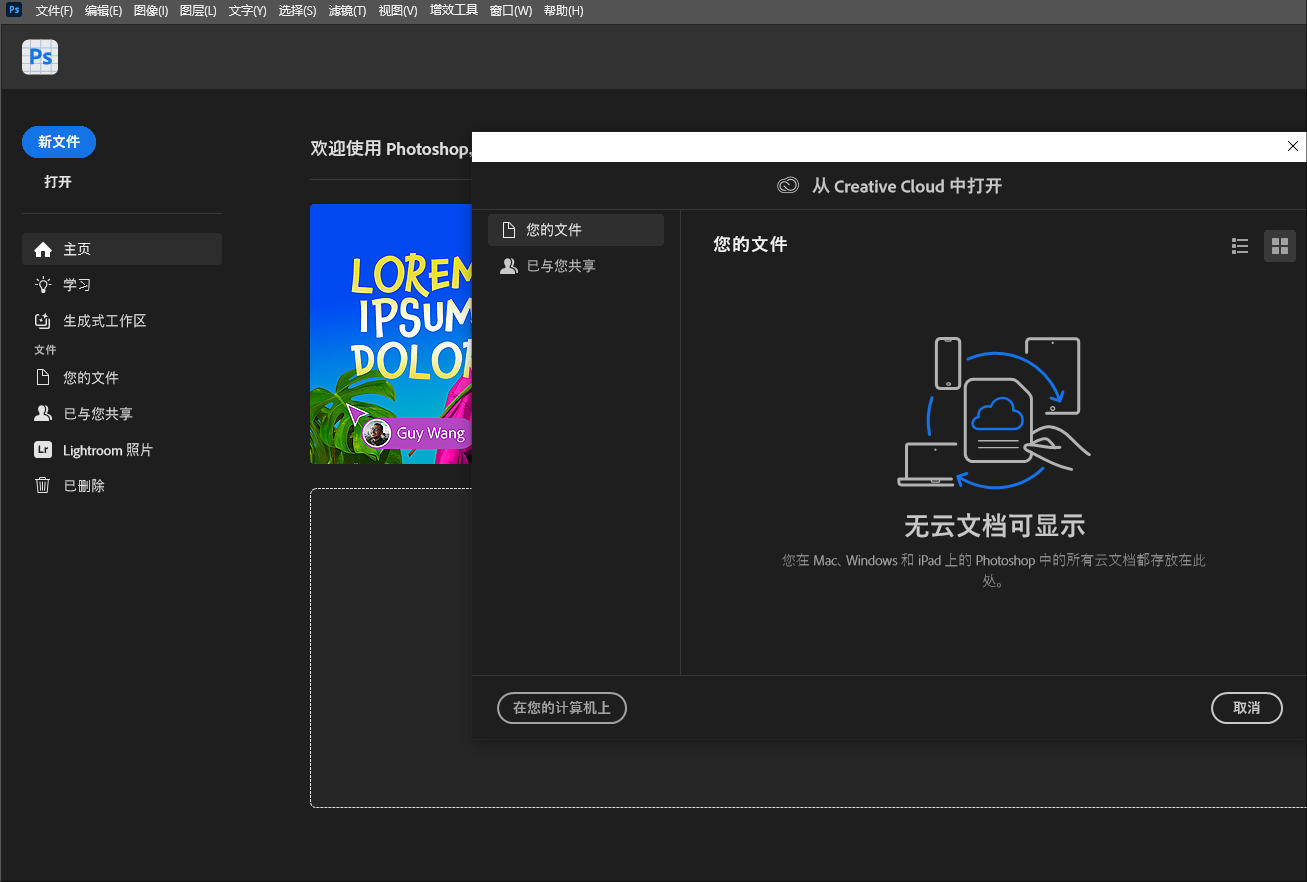The height and width of the screenshot is (882, 1307).
Task: Click the cloud documents sync illustration
Action: tap(994, 413)
